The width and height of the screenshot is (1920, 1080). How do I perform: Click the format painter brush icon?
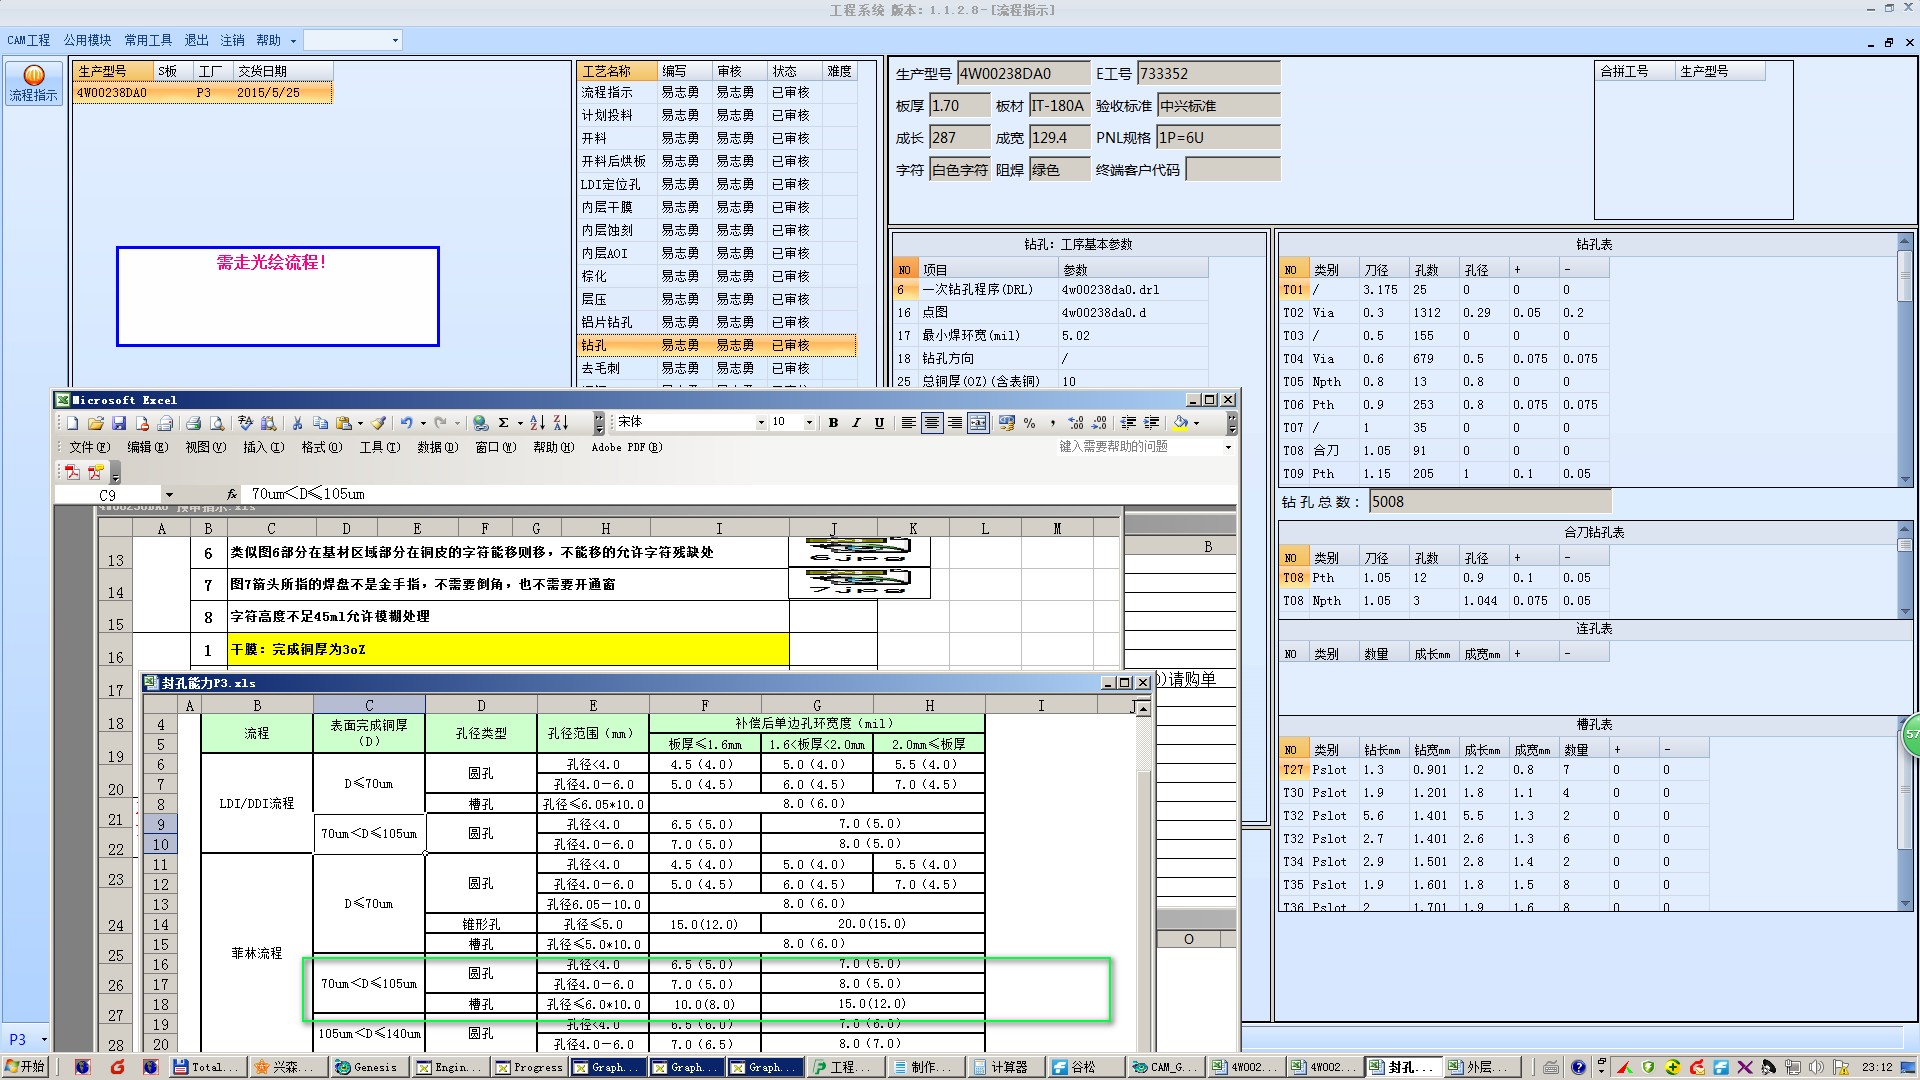pos(378,423)
